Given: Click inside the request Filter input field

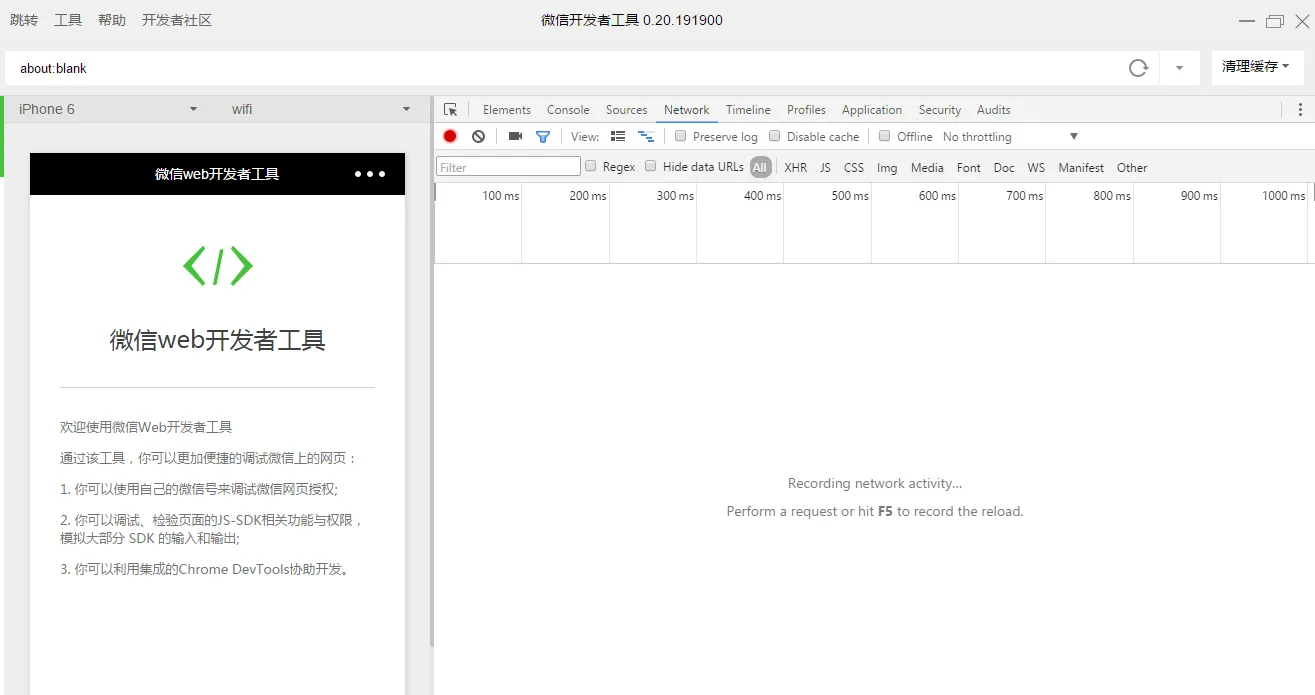Looking at the screenshot, I should [x=505, y=166].
